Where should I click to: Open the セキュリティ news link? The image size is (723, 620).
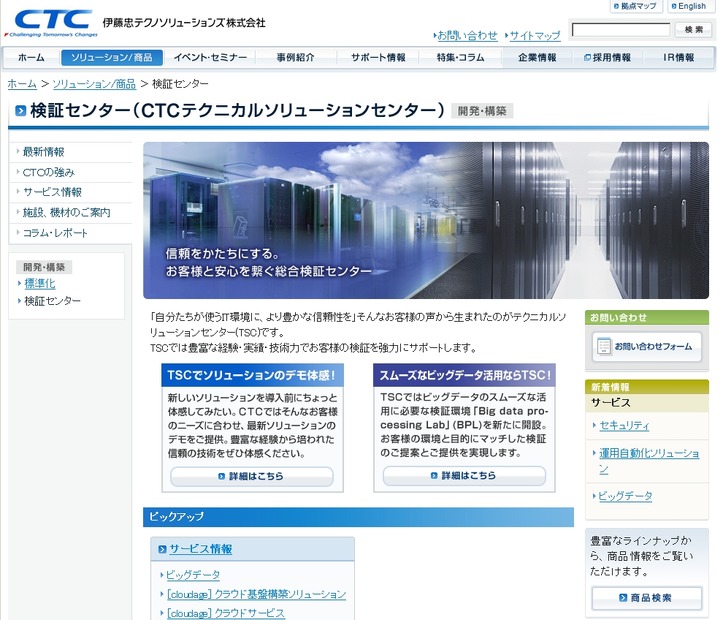624,425
